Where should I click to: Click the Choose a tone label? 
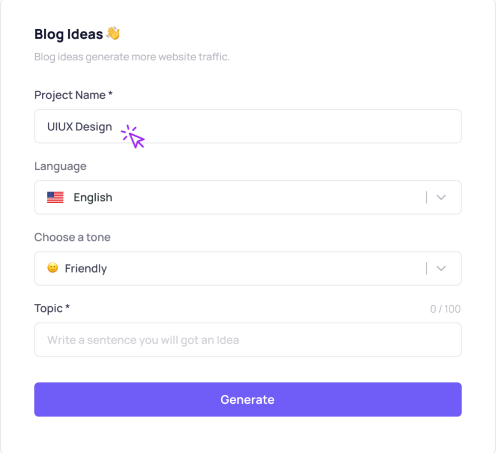point(72,237)
